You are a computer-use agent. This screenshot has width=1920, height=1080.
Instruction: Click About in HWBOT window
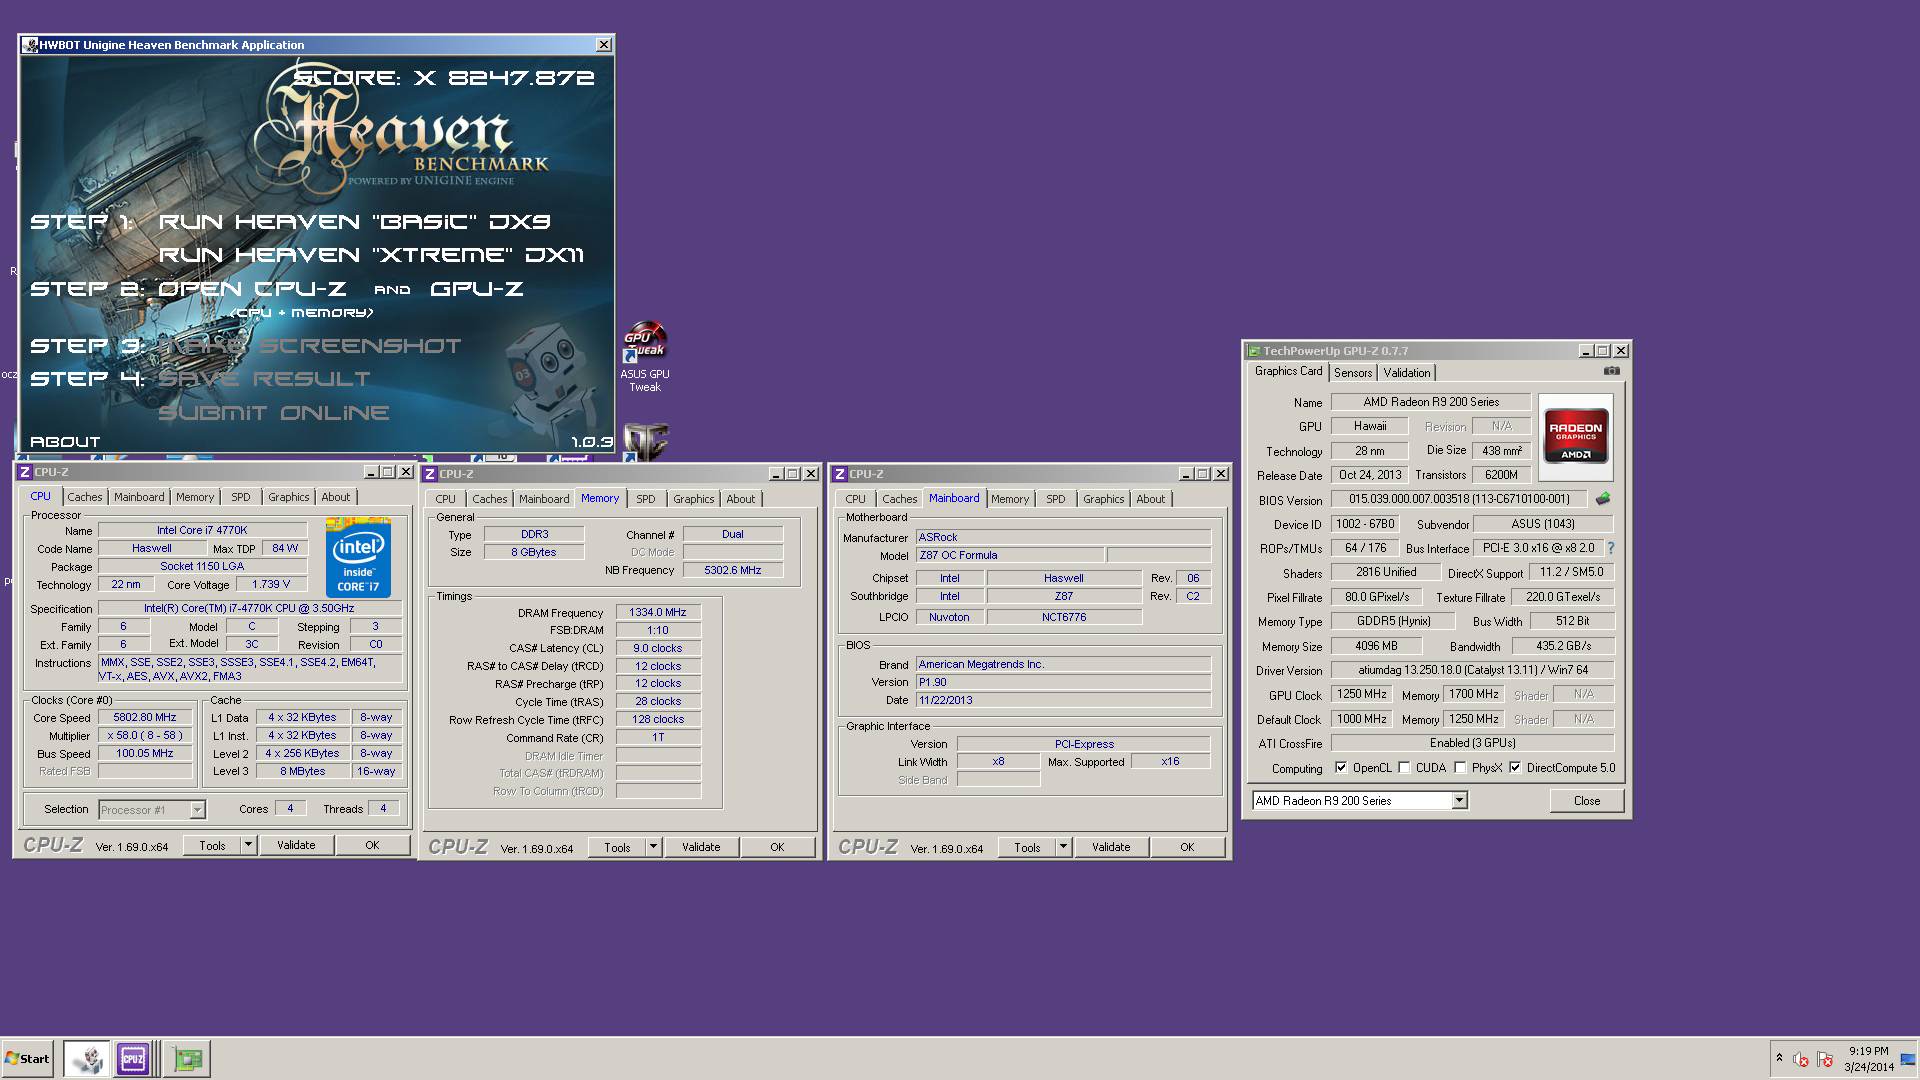pos(65,442)
